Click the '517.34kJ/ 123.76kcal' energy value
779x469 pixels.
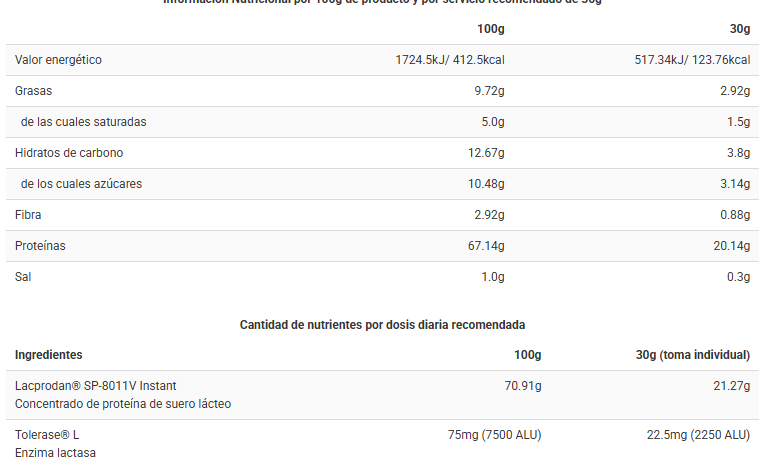tap(692, 60)
